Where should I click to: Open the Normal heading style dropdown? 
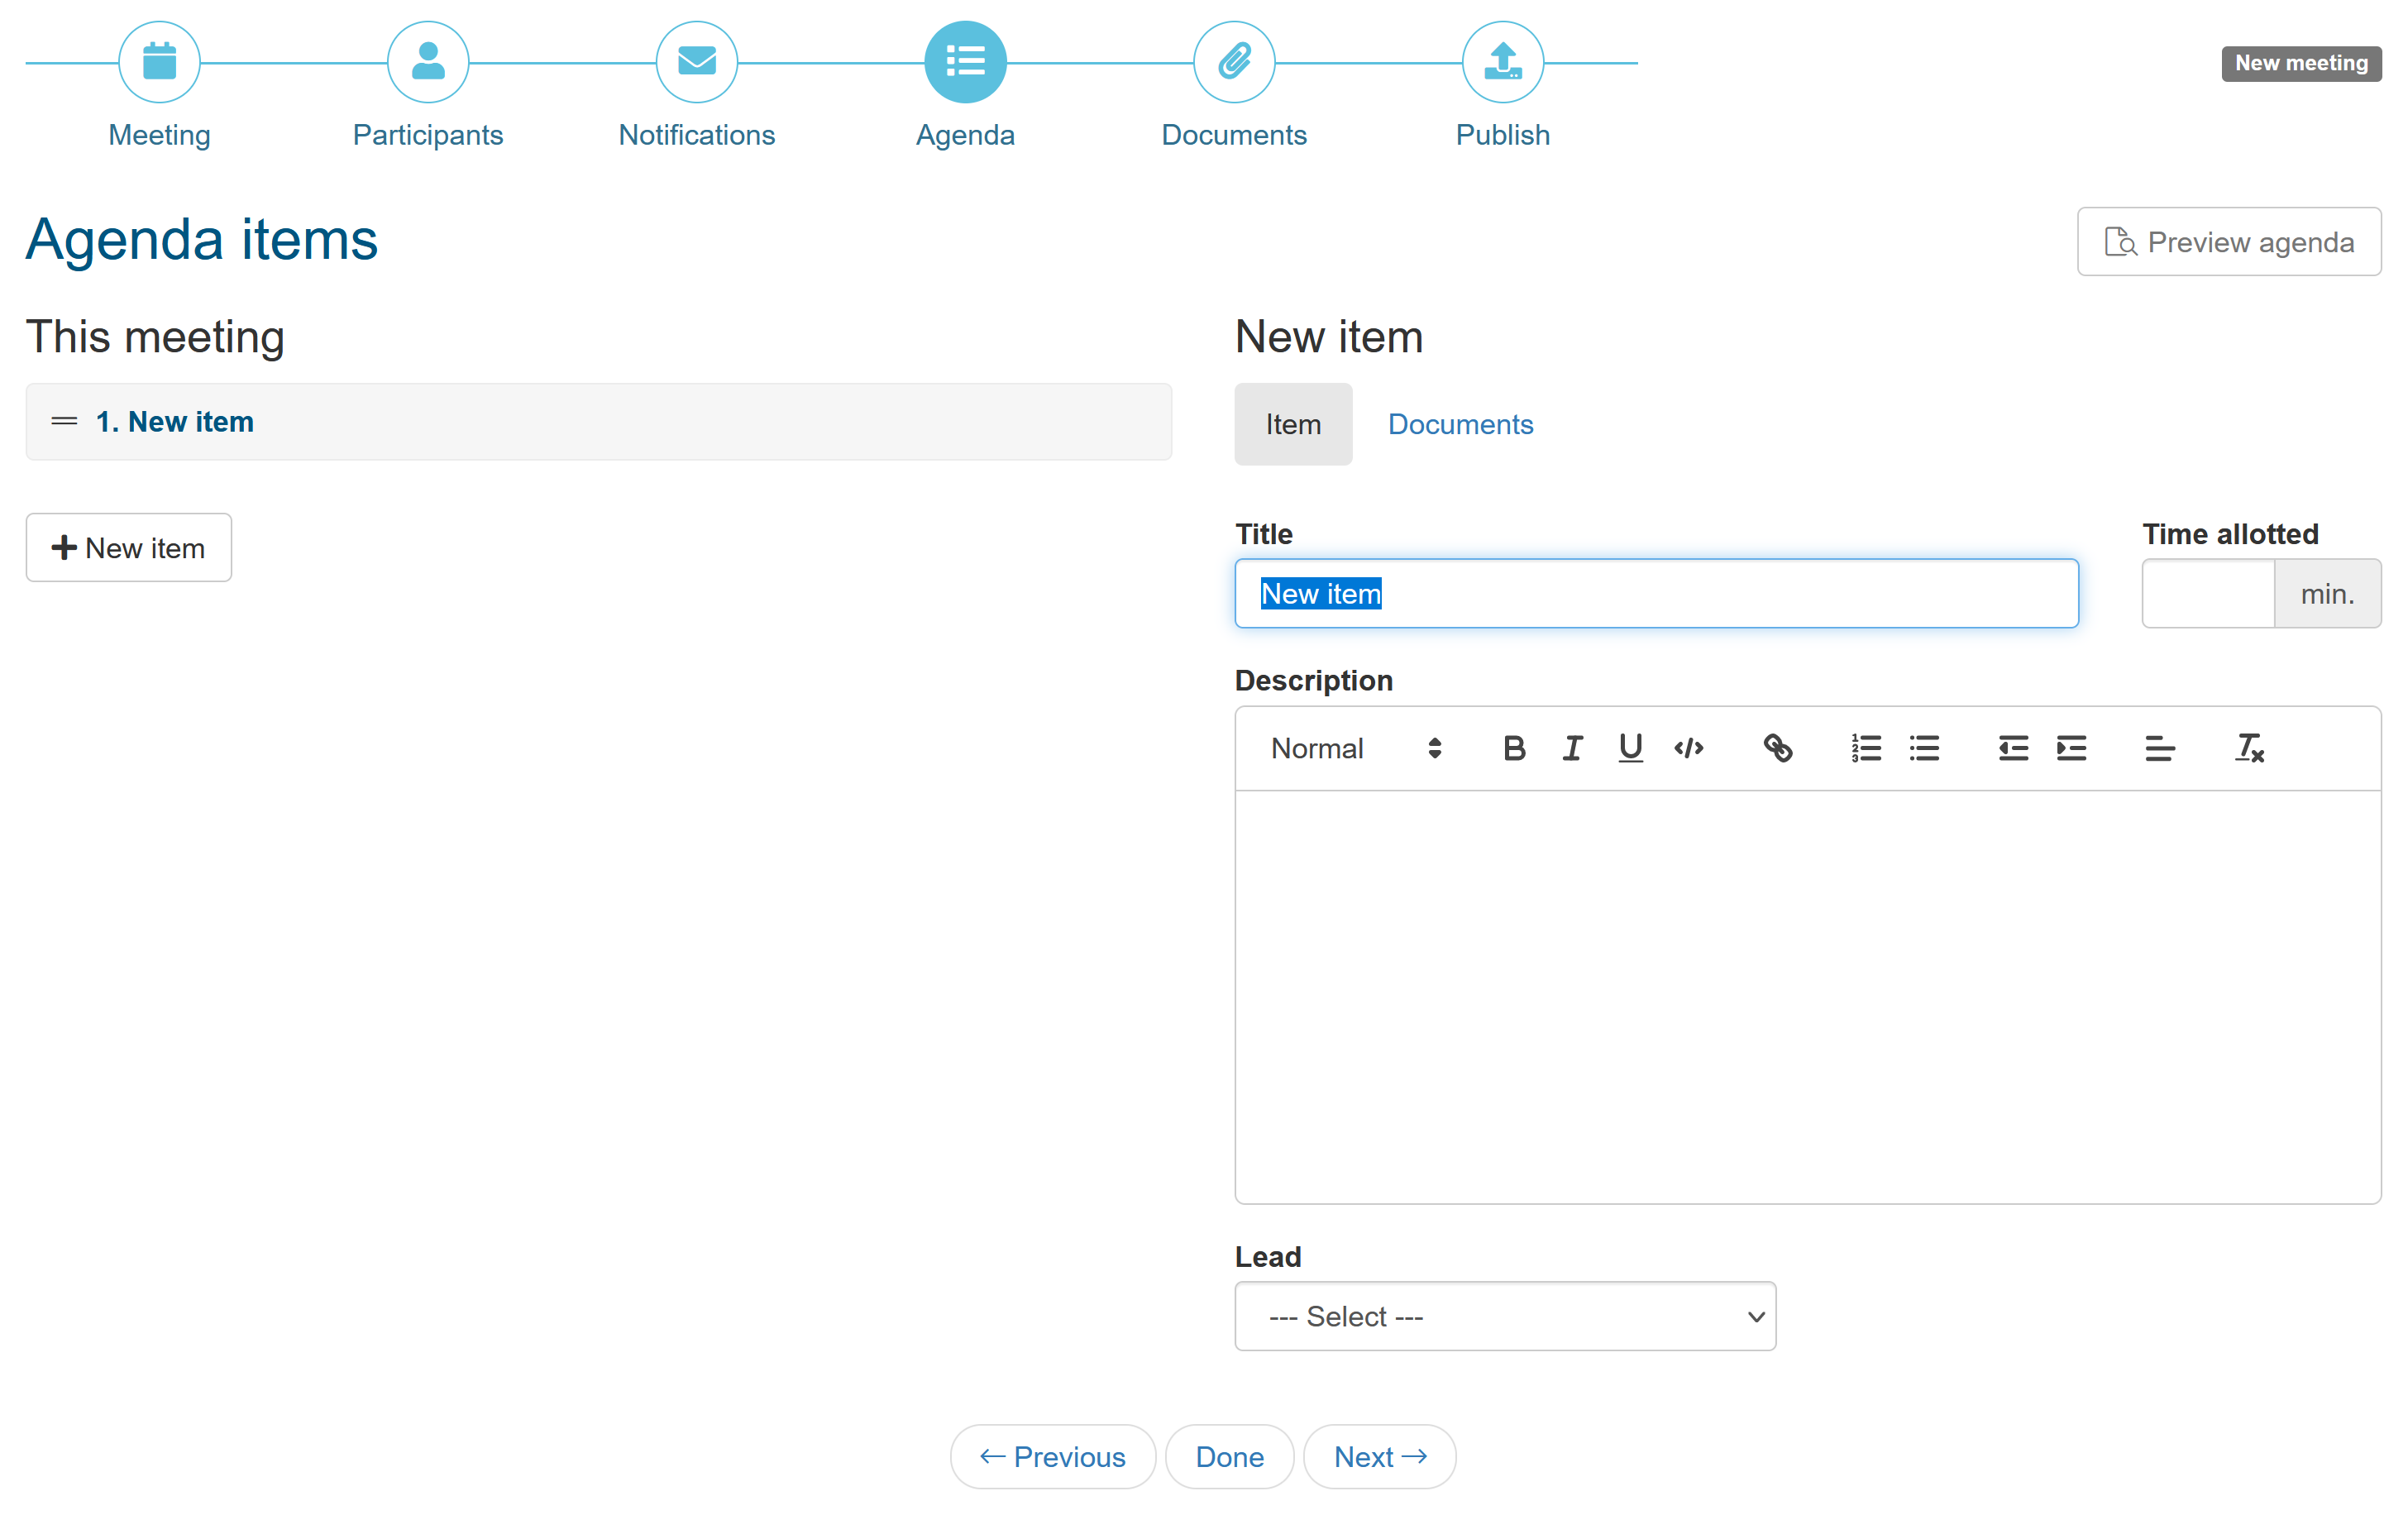click(1355, 748)
